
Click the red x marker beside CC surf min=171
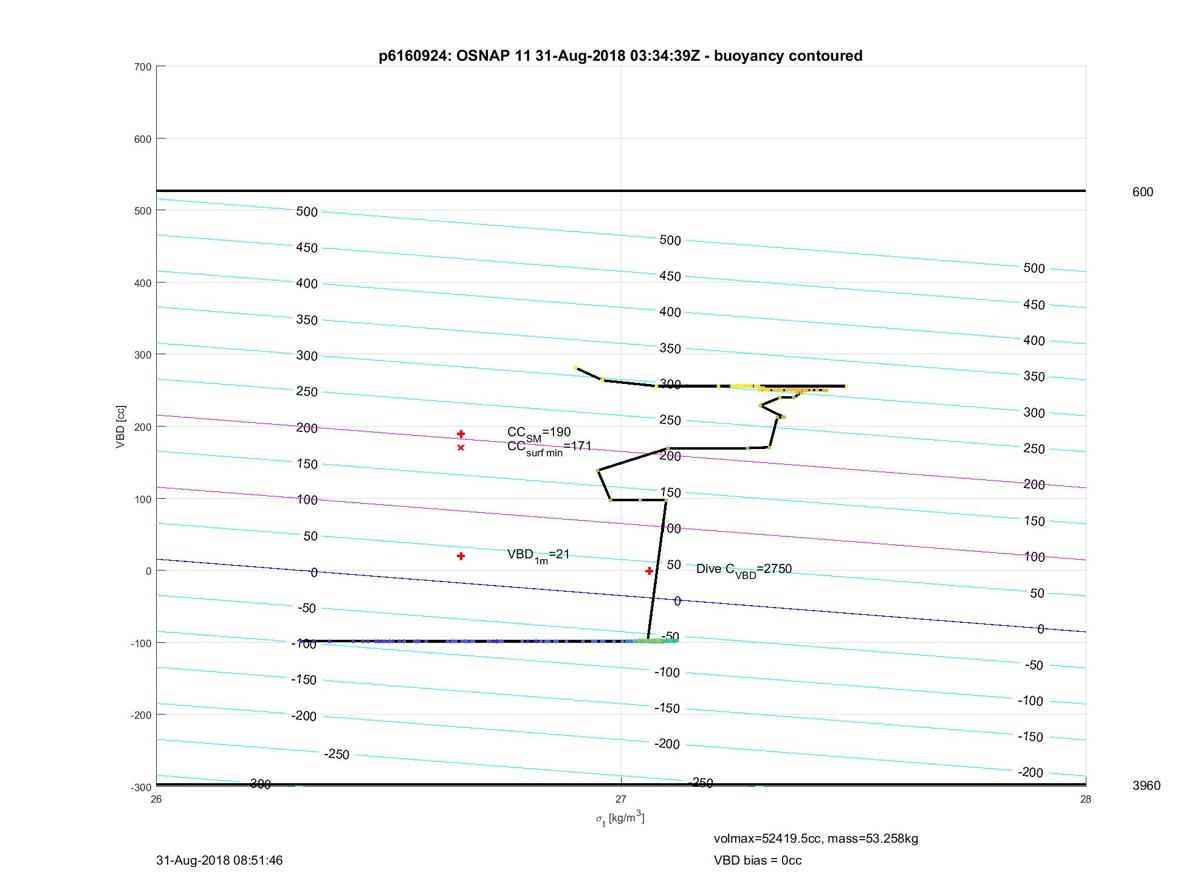[x=461, y=447]
